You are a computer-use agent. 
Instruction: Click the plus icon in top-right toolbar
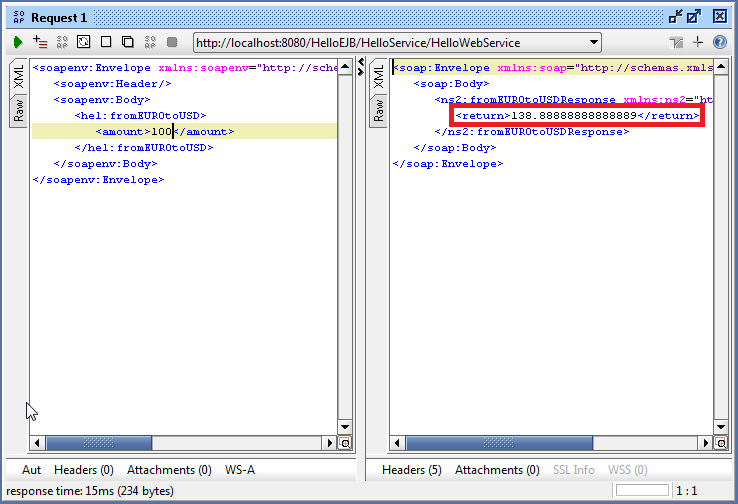tap(698, 42)
